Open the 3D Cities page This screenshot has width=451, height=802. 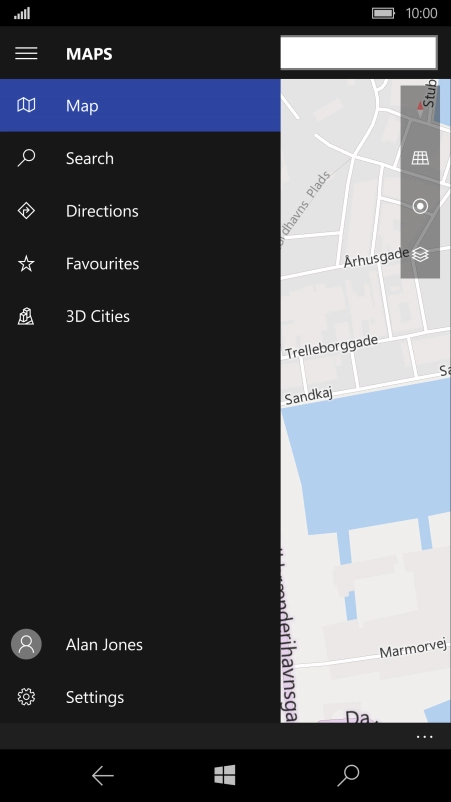(140, 316)
